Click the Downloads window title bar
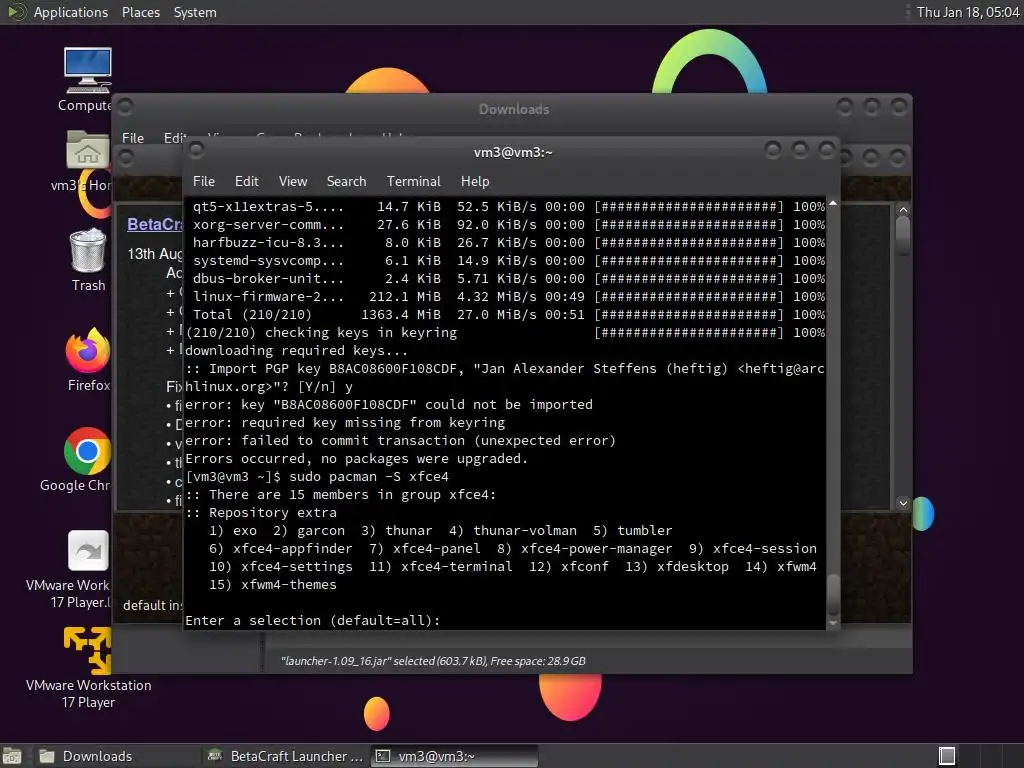 click(x=514, y=109)
